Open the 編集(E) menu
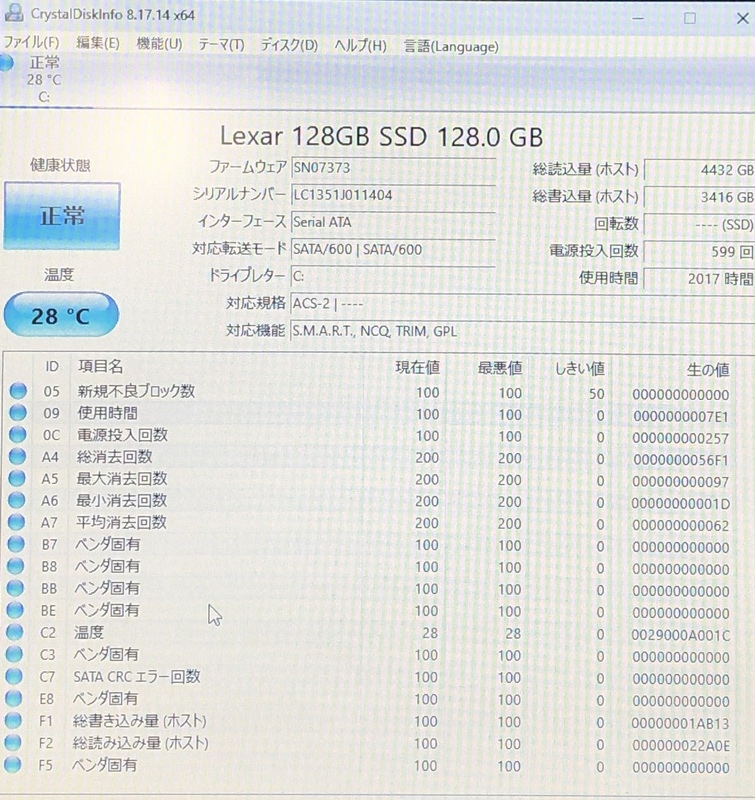Screen dimensions: 755x800 point(97,43)
